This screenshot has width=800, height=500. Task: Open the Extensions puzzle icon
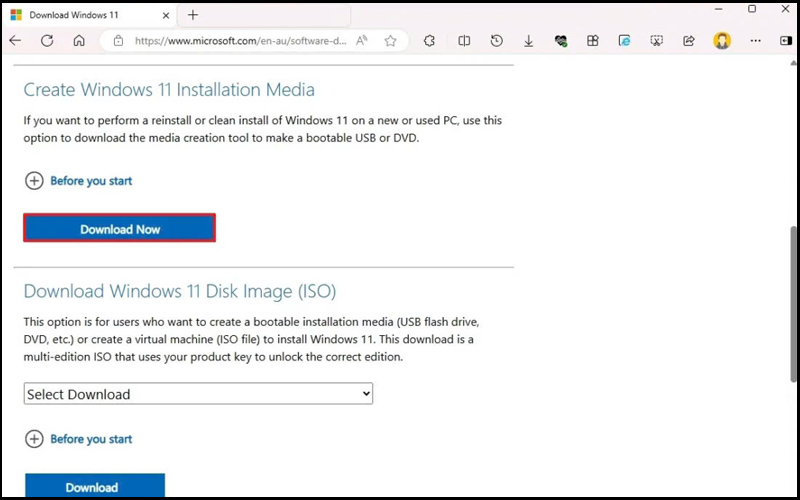tap(429, 40)
